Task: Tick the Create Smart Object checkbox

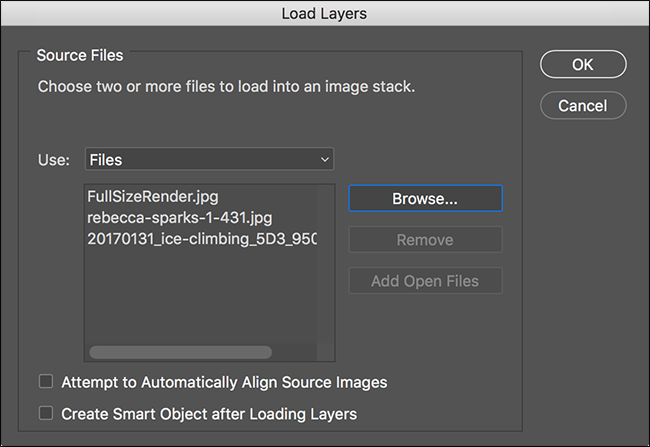Action: pos(45,412)
